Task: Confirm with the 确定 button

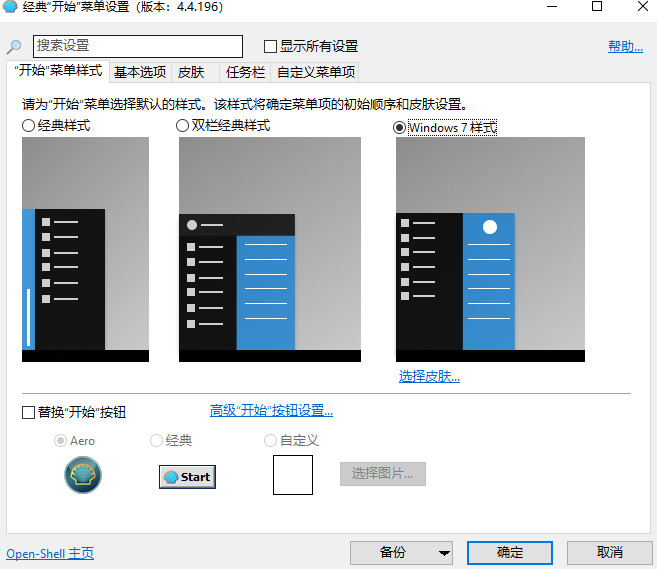Action: coord(510,553)
